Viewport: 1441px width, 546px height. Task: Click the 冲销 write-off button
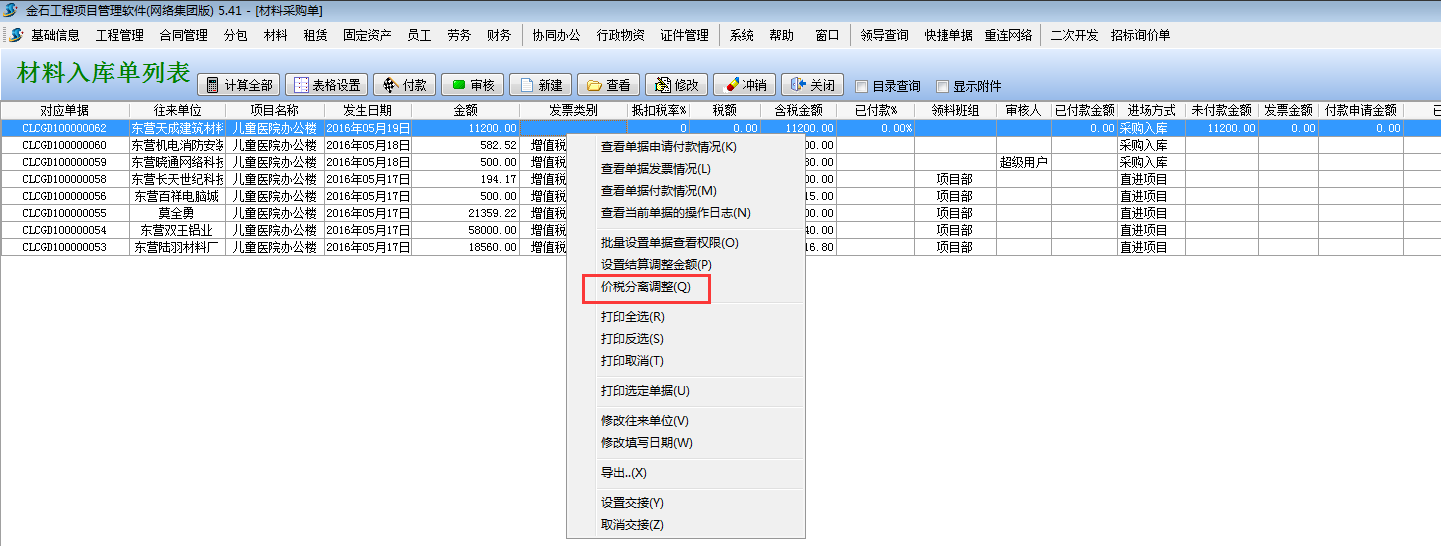point(743,85)
